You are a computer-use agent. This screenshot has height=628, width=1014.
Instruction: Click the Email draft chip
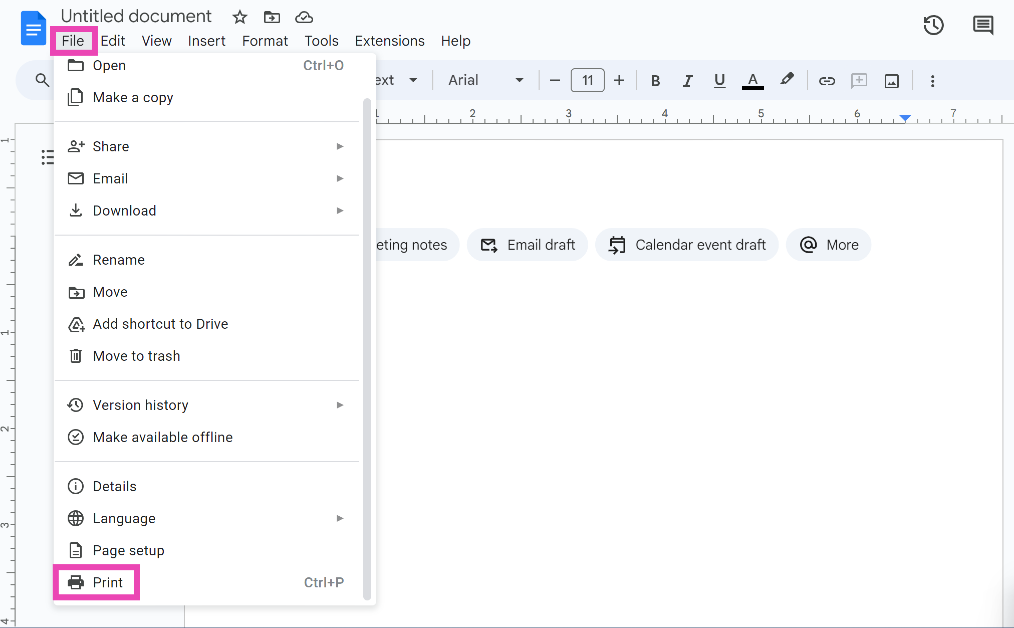pos(528,245)
